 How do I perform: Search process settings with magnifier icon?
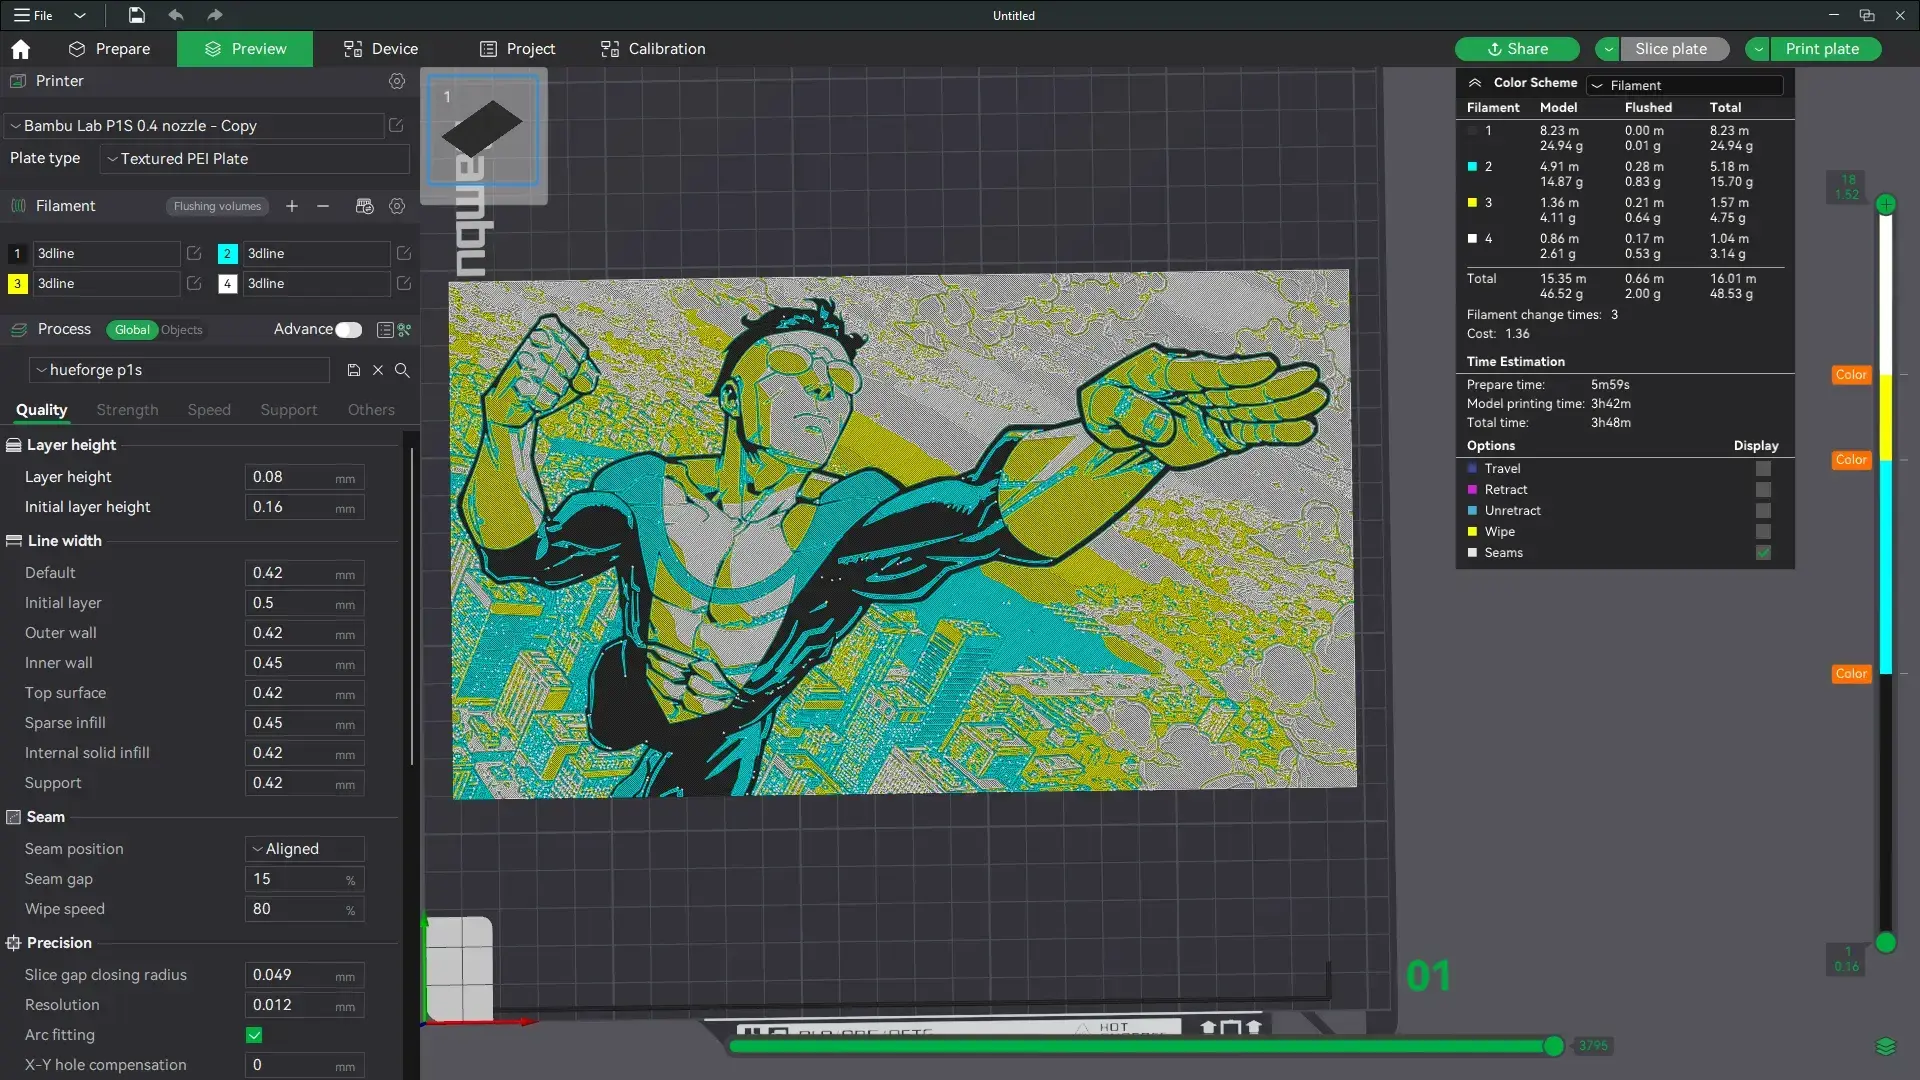pyautogui.click(x=403, y=370)
